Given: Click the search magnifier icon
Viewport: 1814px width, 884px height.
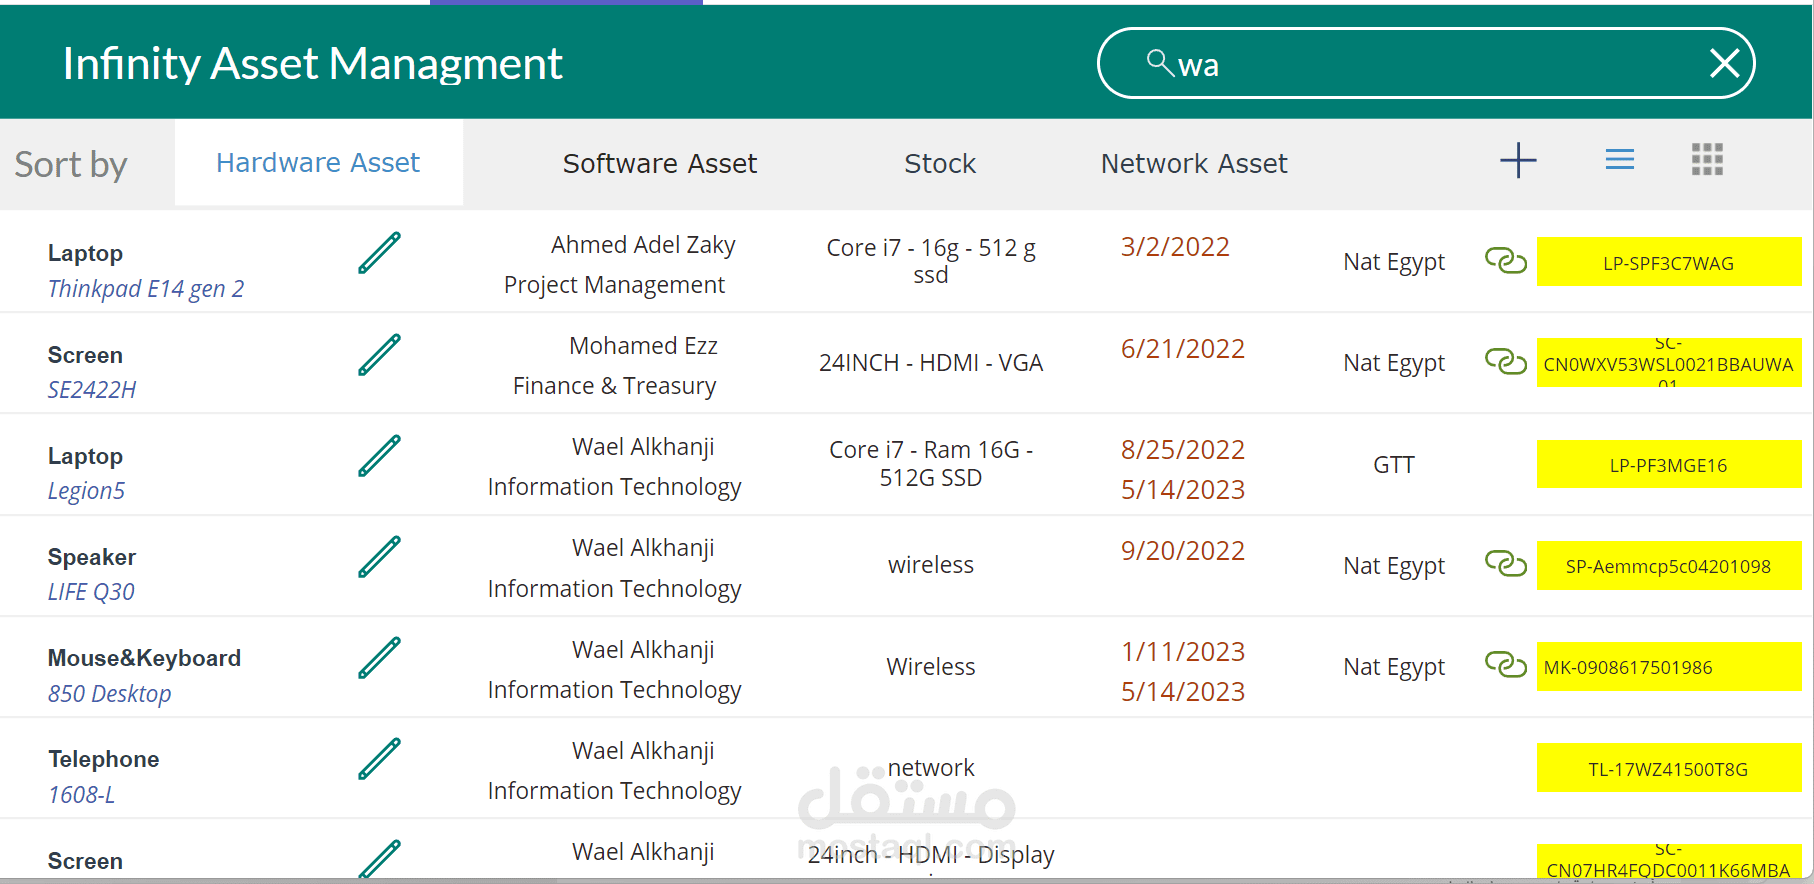Looking at the screenshot, I should tap(1159, 63).
